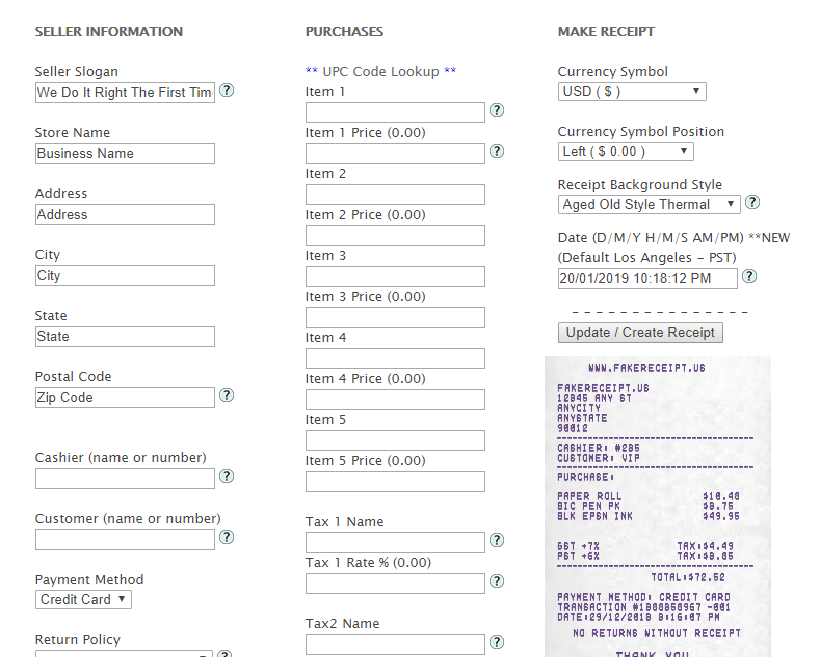Select the Store Name input field

pyautogui.click(x=125, y=154)
